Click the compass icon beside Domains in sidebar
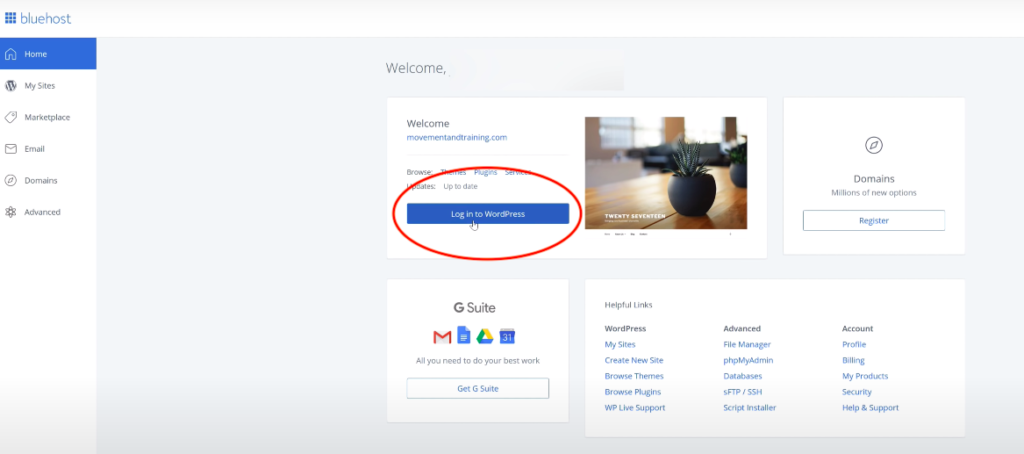The image size is (1024, 454). 10,180
